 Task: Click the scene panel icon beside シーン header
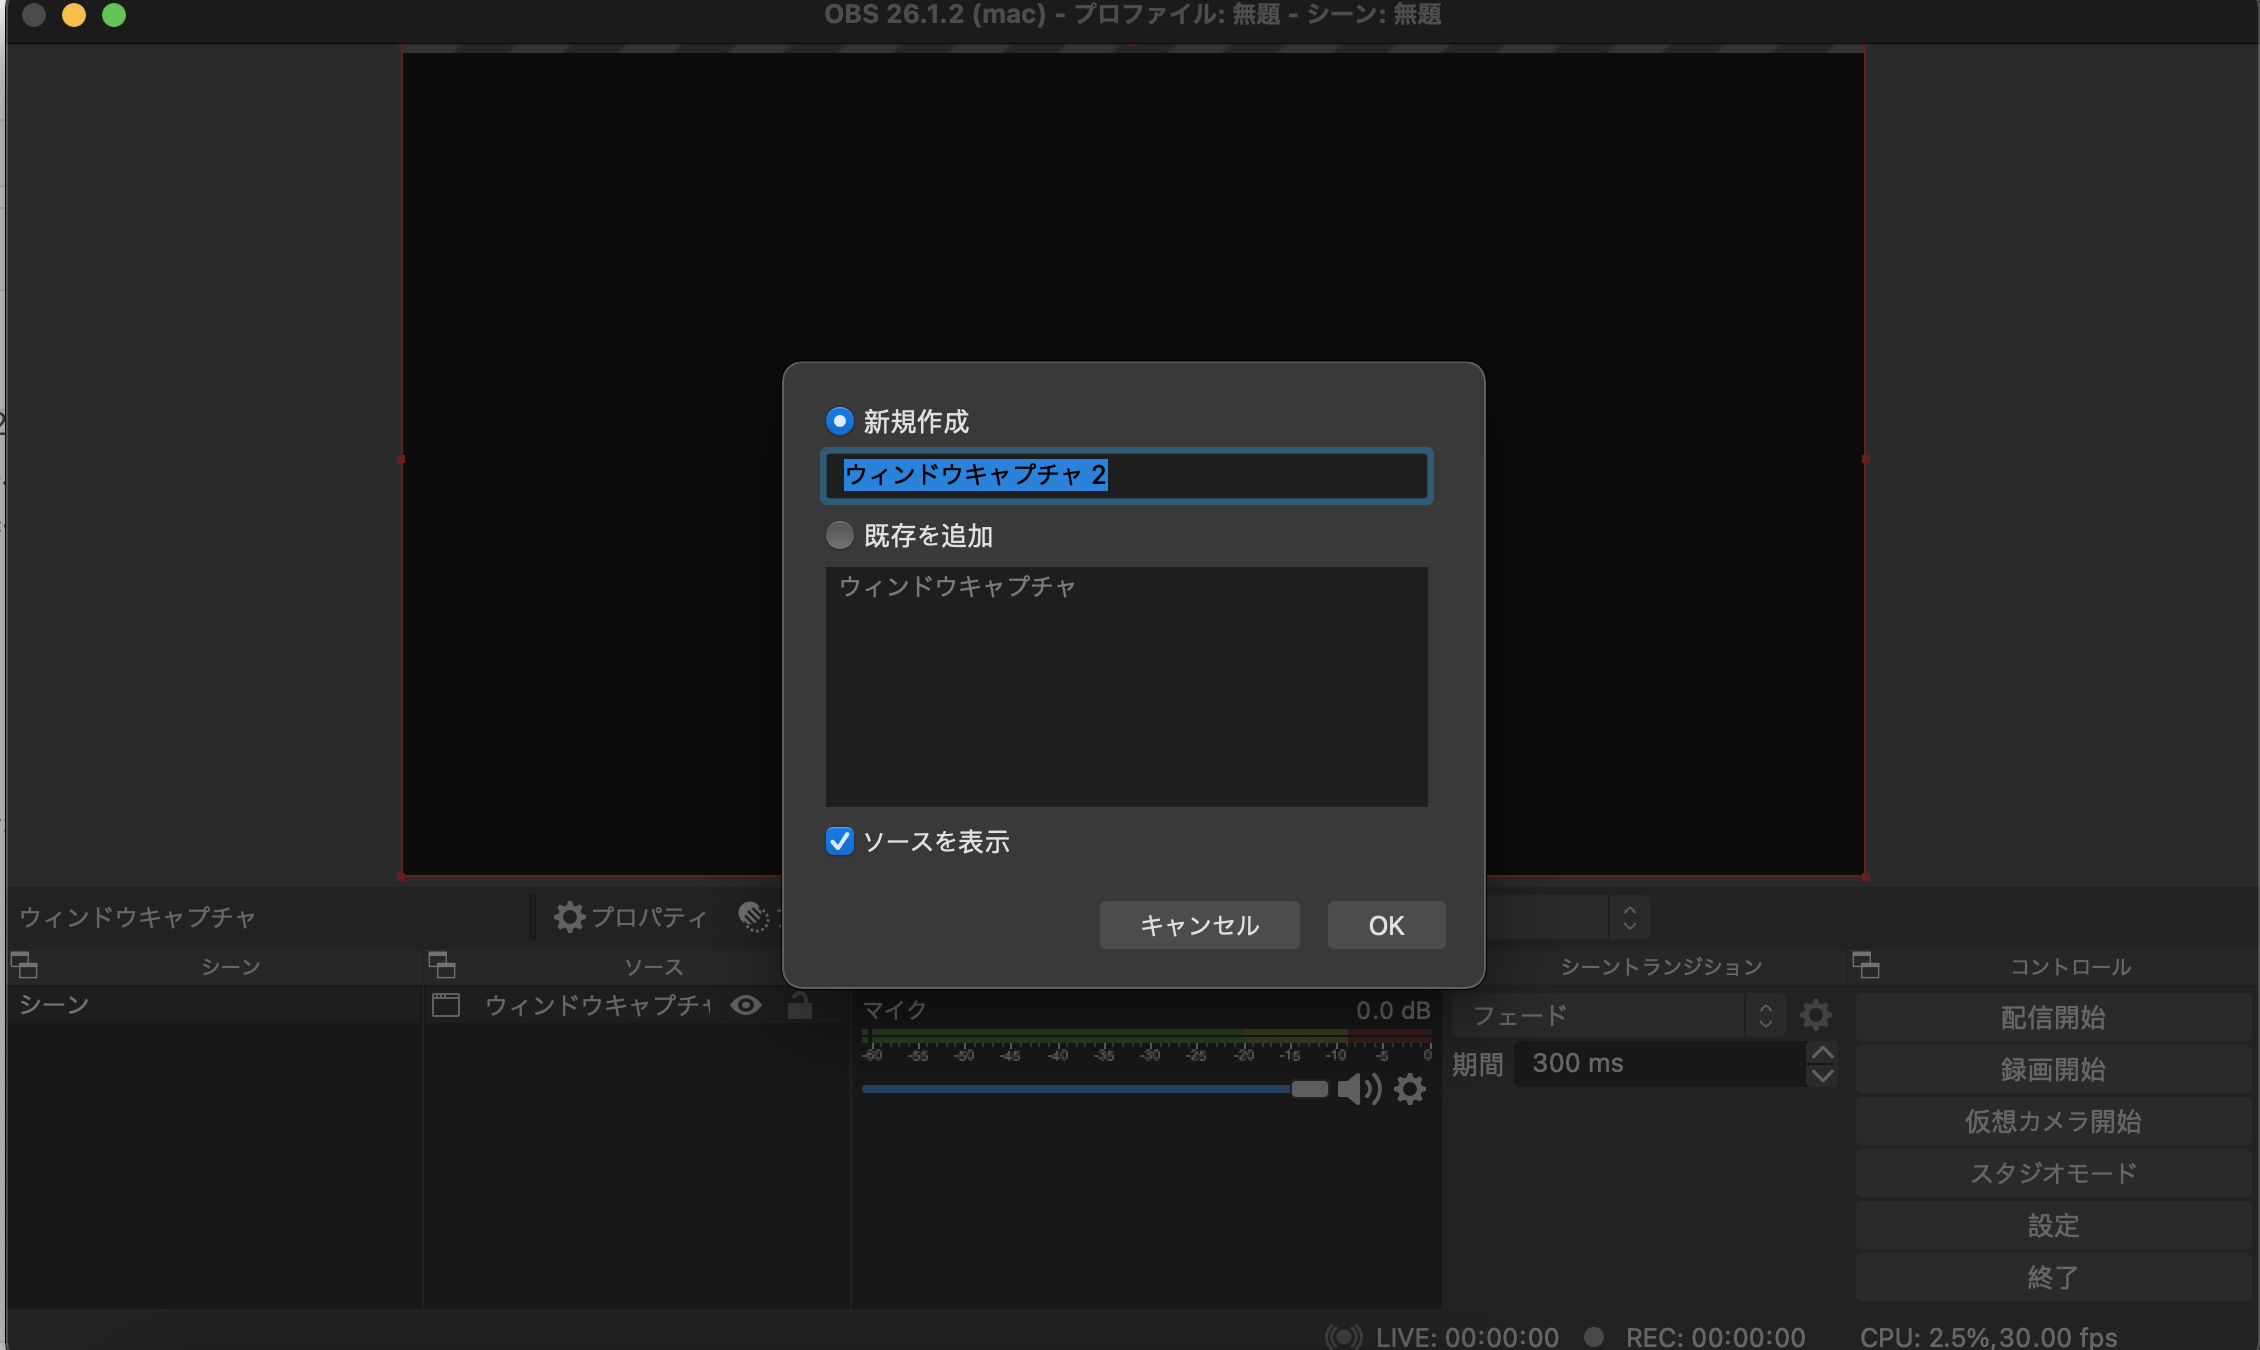pos(24,966)
